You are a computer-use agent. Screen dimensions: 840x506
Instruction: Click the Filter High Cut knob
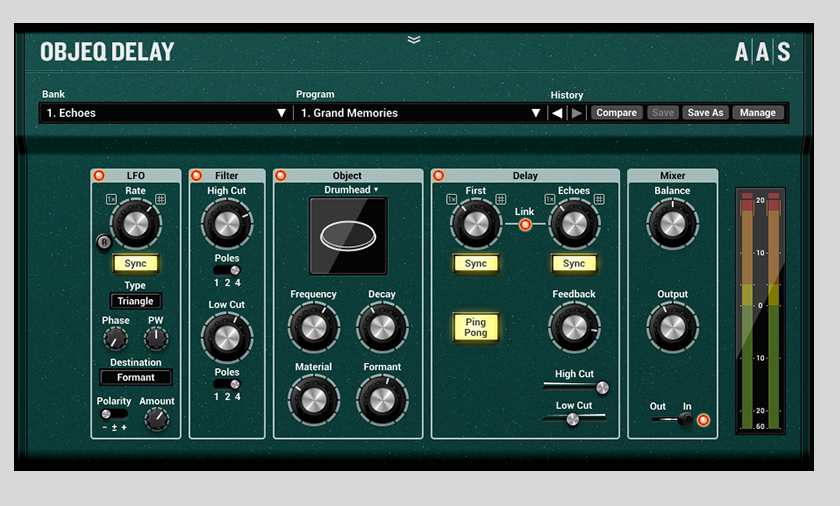coord(227,223)
